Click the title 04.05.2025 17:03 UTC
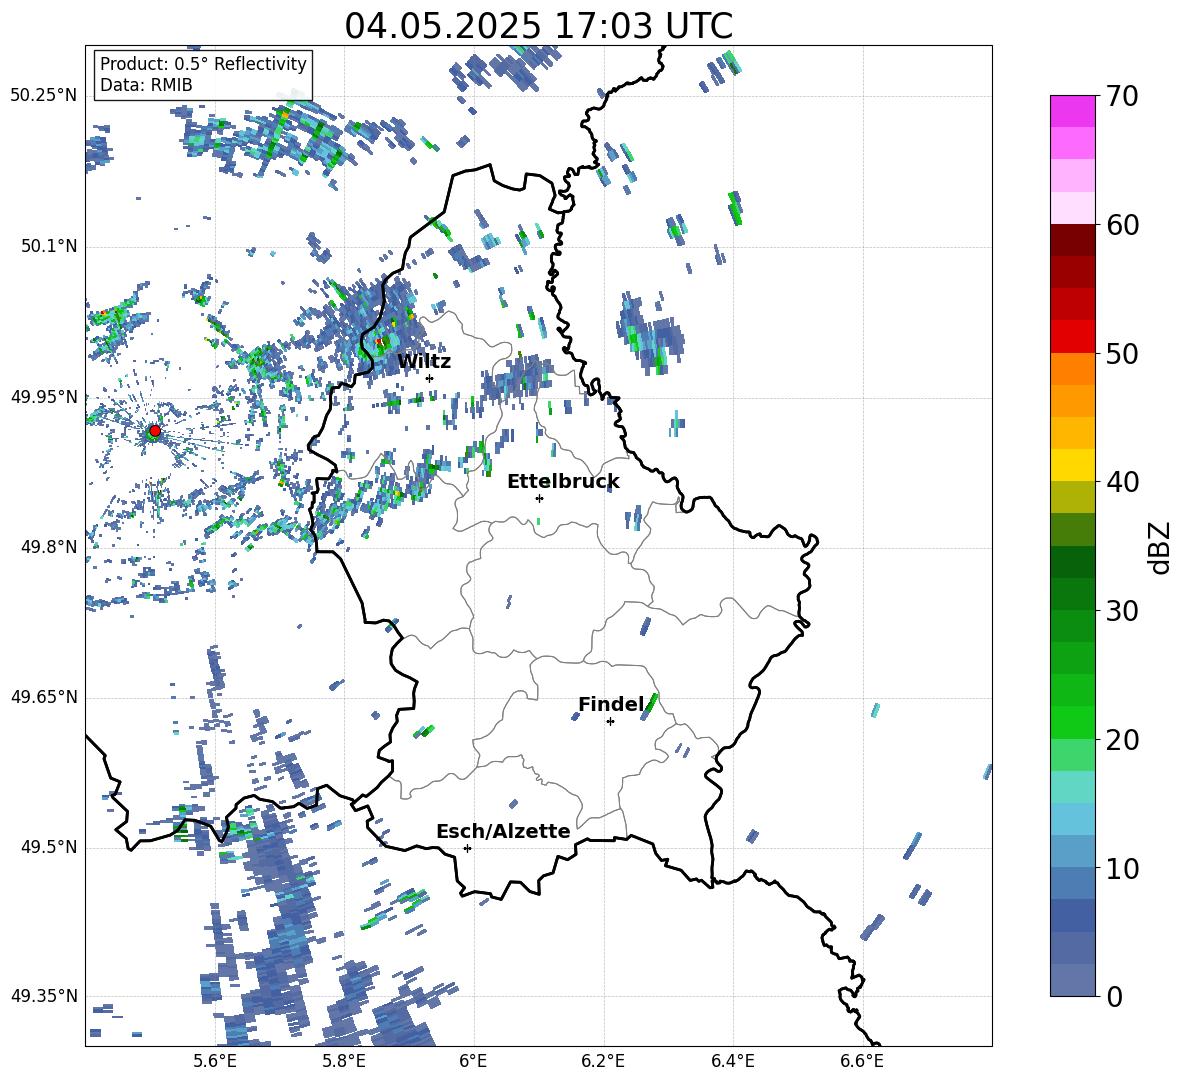The width and height of the screenshot is (1184, 1081). (x=538, y=25)
